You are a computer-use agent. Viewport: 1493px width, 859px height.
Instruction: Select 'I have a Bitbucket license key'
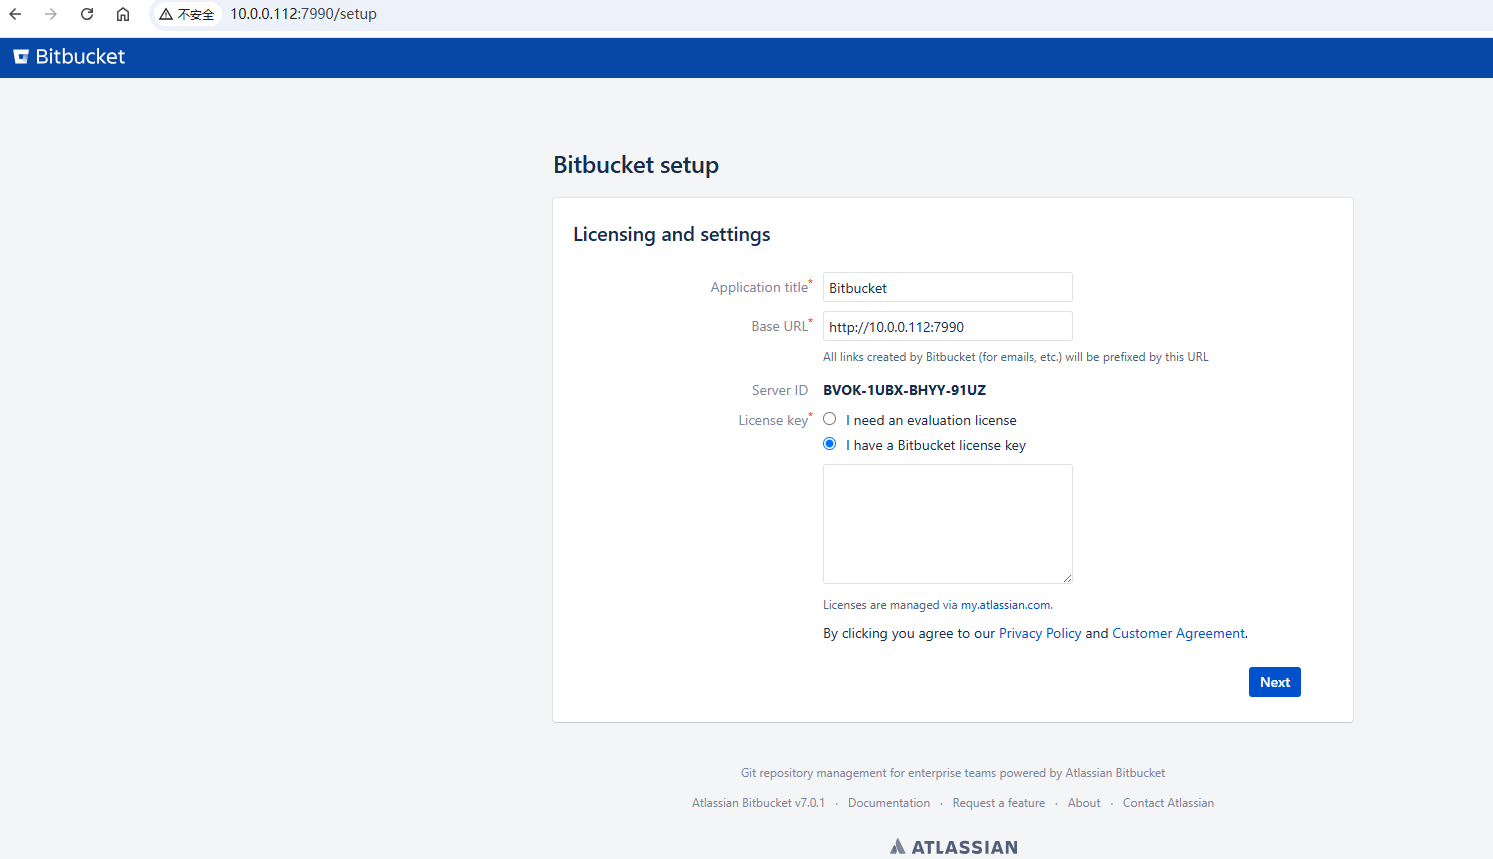click(830, 444)
